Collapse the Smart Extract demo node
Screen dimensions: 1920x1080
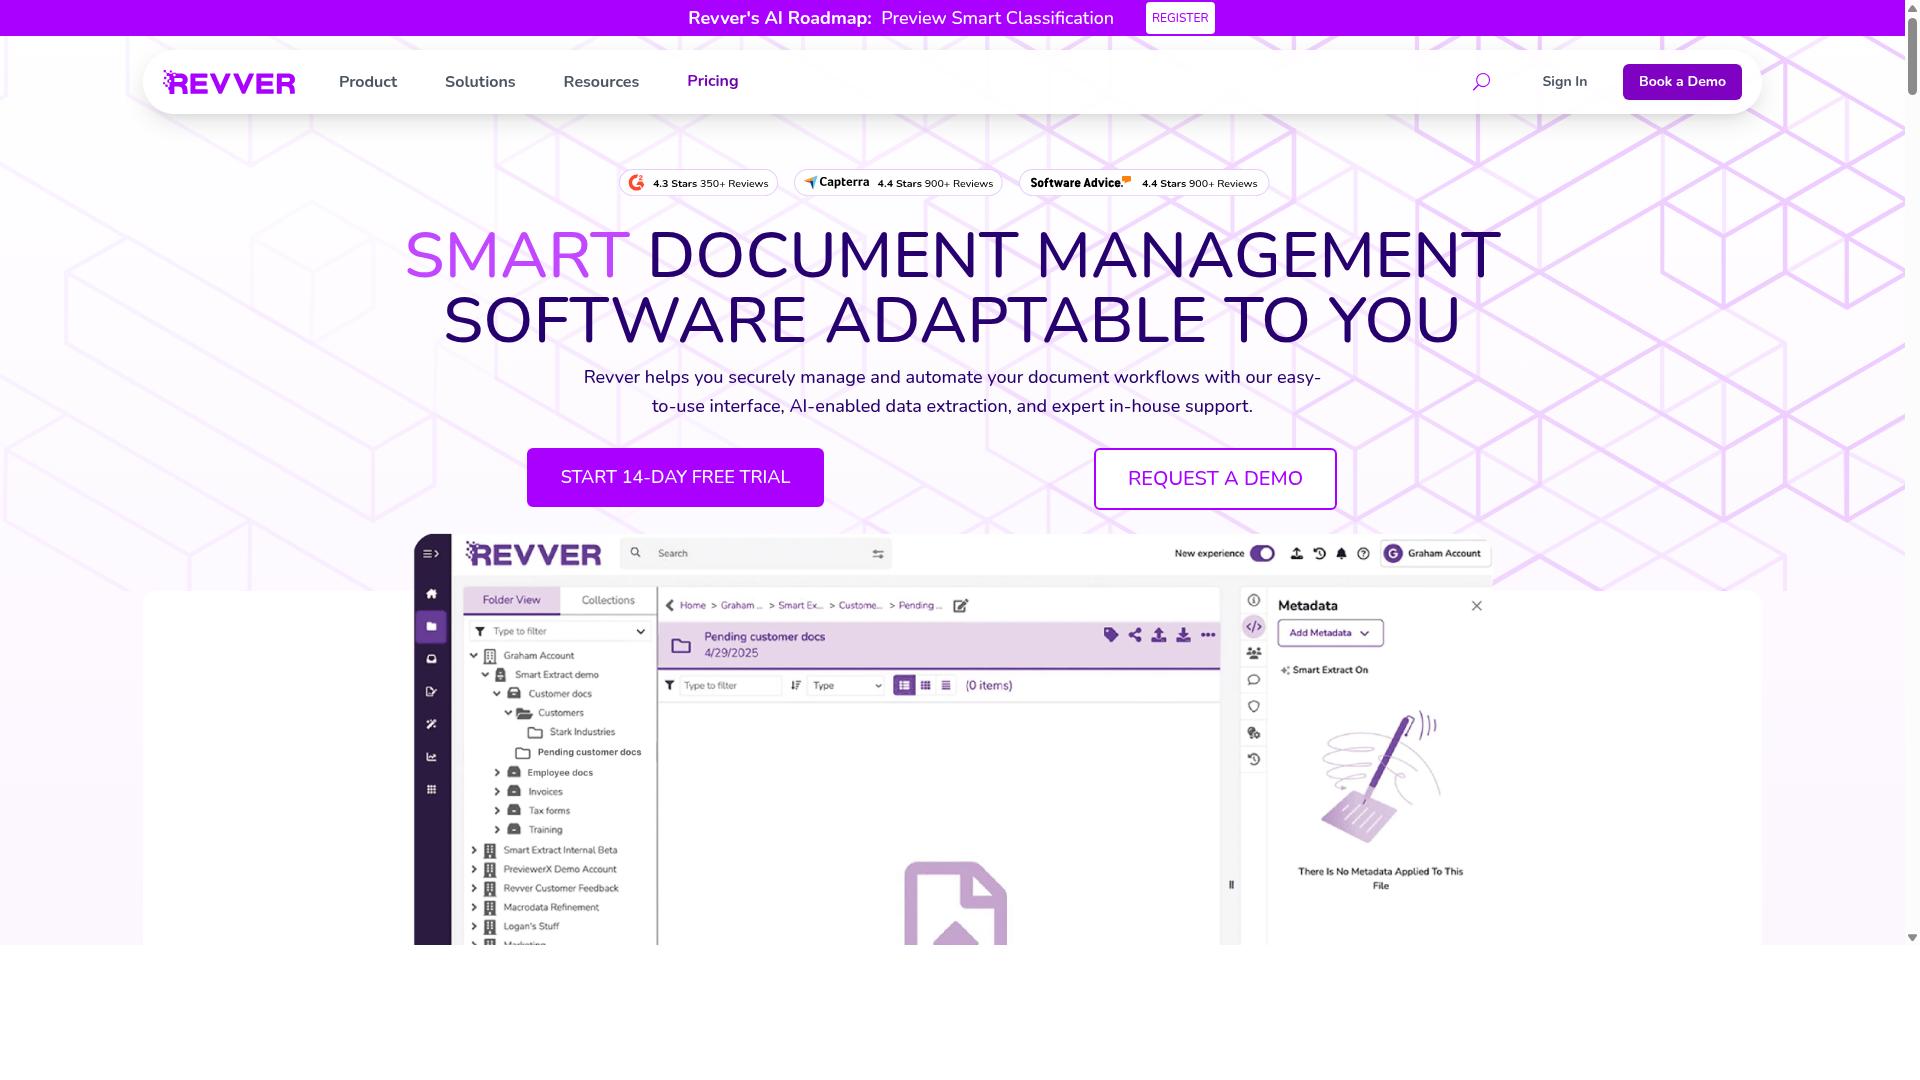[486, 675]
